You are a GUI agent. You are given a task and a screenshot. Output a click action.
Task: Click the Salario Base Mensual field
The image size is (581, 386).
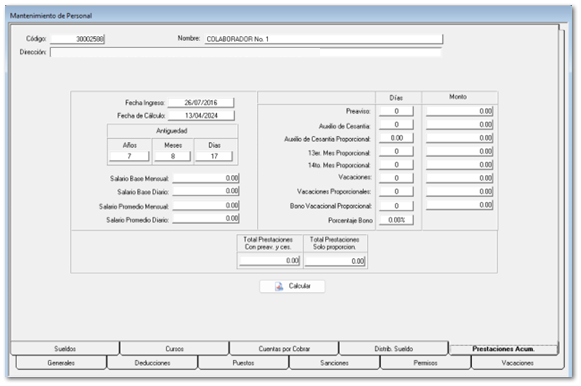[206, 178]
